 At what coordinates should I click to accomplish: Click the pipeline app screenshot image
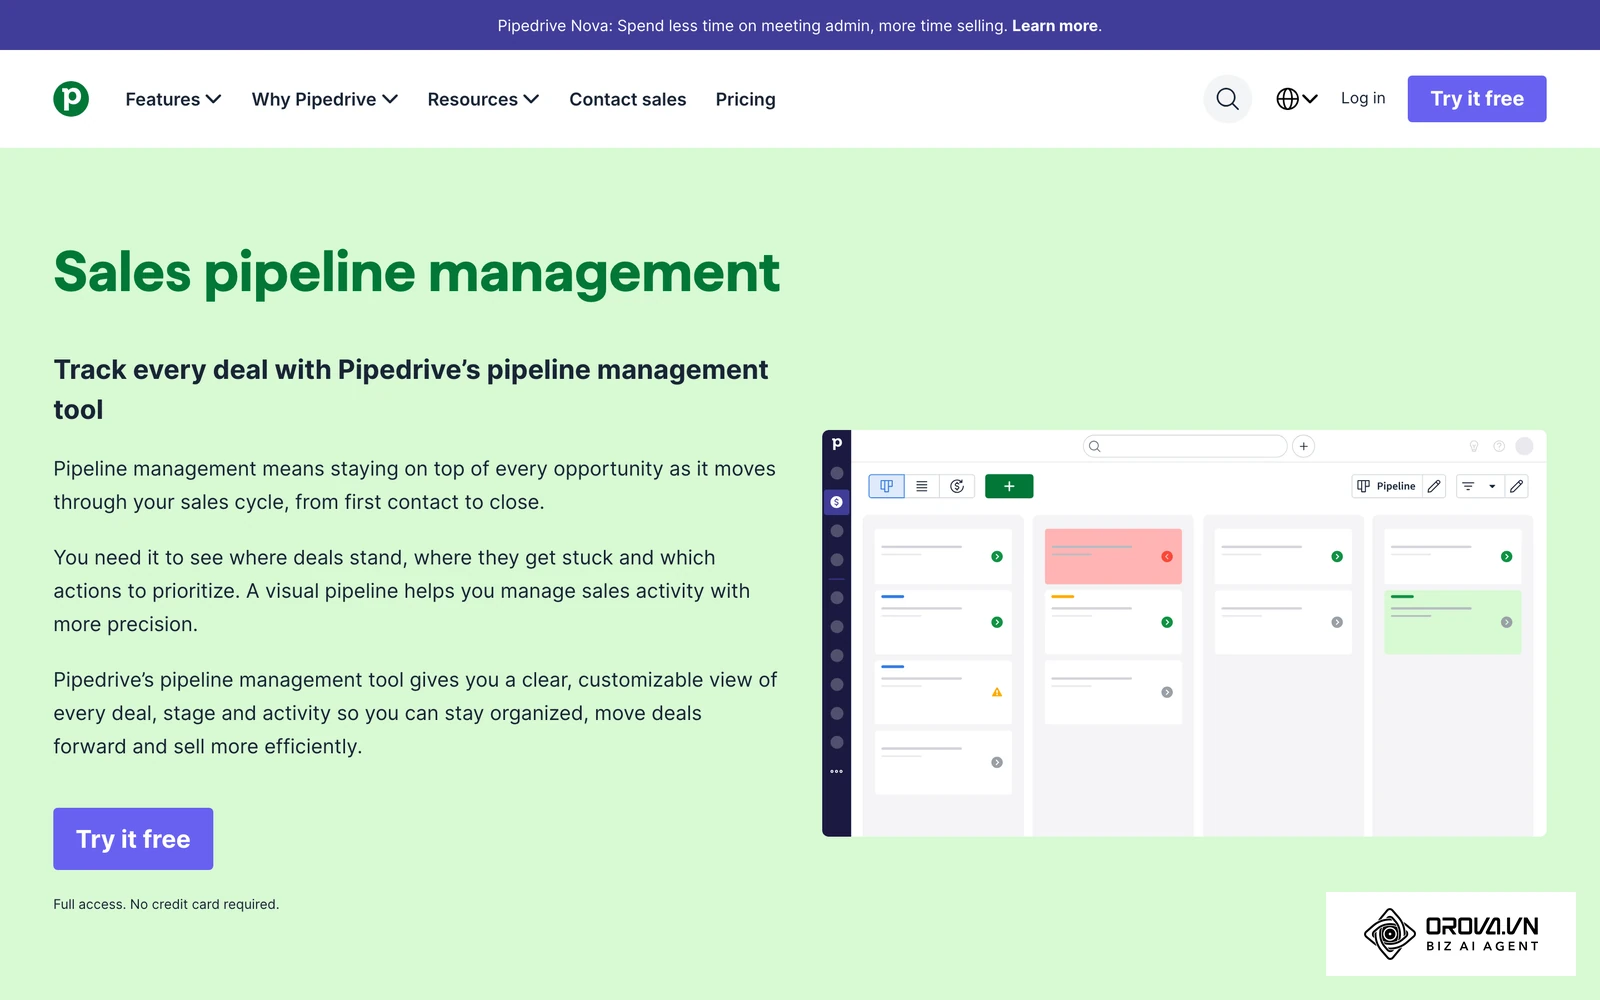tap(1184, 633)
